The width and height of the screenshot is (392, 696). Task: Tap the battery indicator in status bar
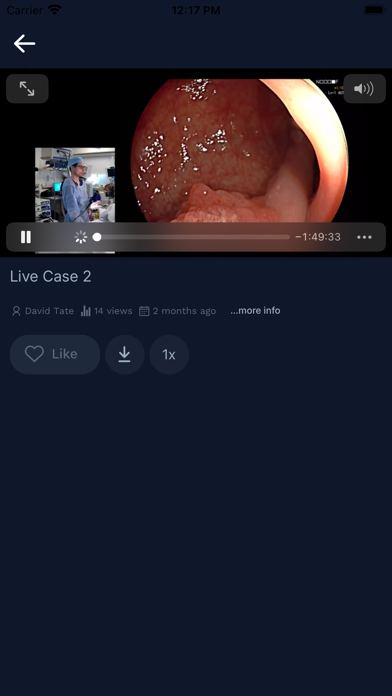coord(374,10)
